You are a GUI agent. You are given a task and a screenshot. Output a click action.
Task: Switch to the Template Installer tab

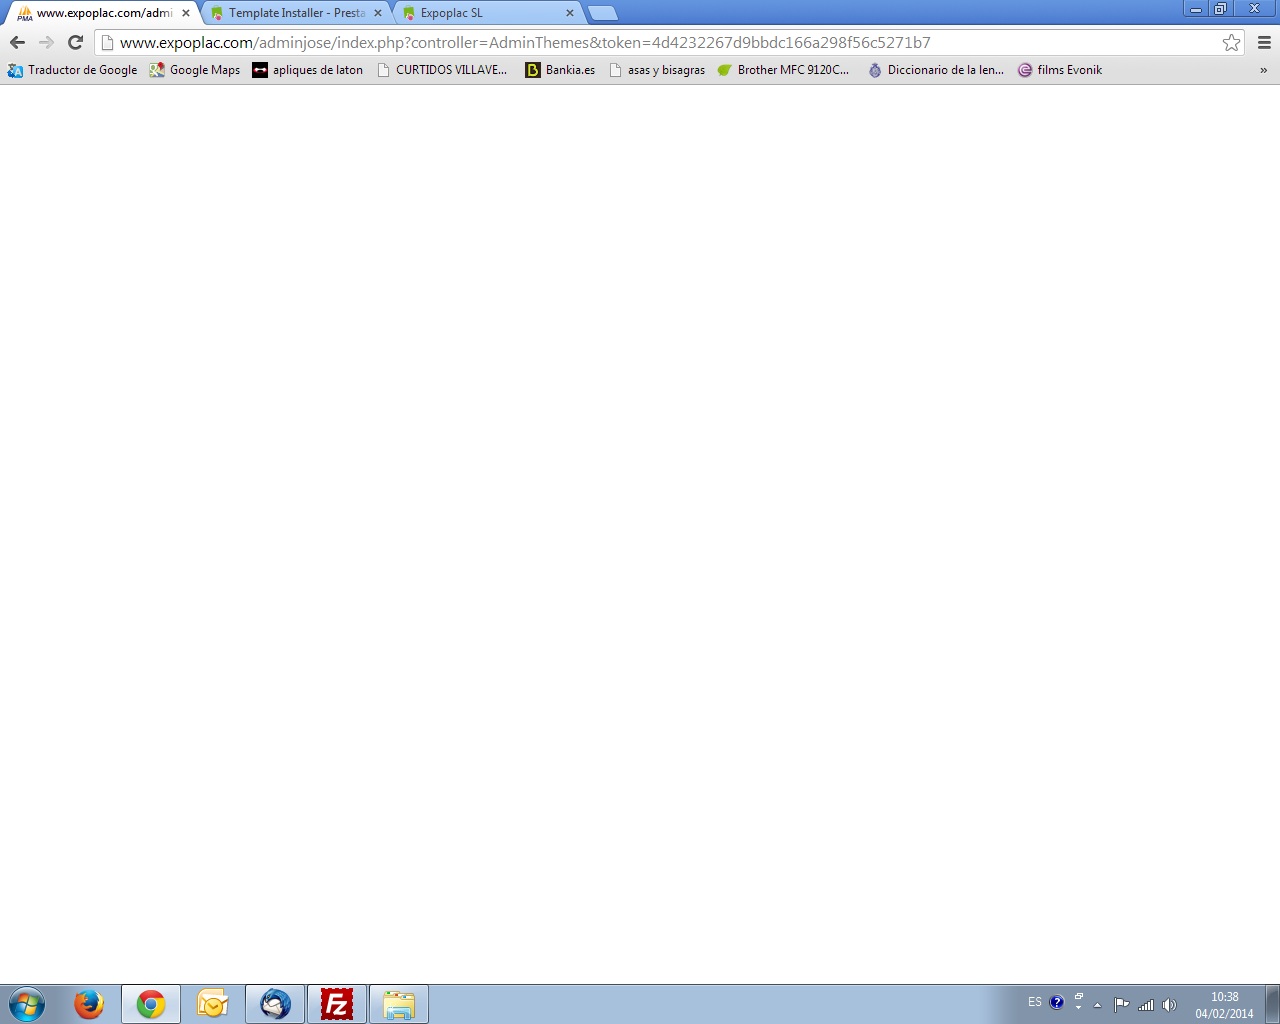pyautogui.click(x=296, y=13)
